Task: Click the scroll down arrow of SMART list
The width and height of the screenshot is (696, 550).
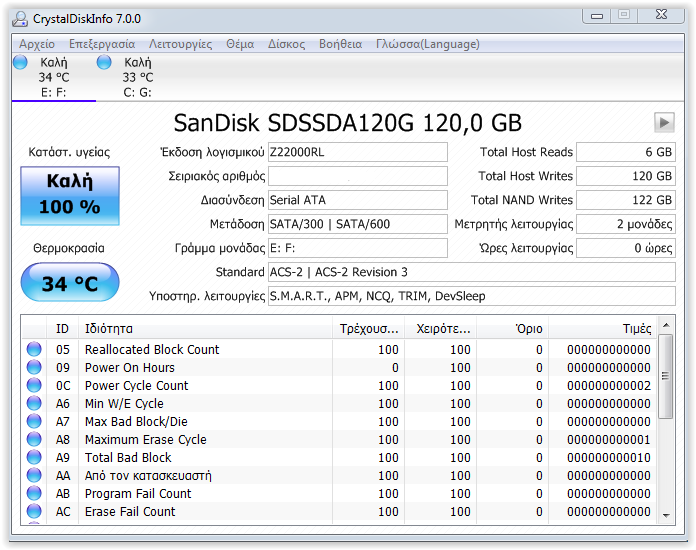Action: (x=666, y=515)
